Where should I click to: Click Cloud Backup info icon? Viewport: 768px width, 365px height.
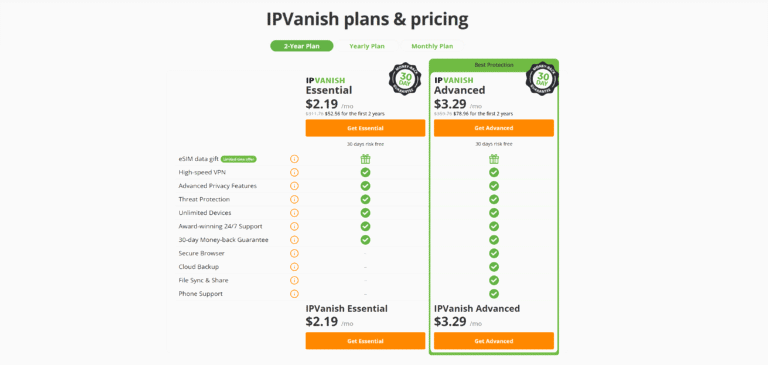pyautogui.click(x=294, y=267)
